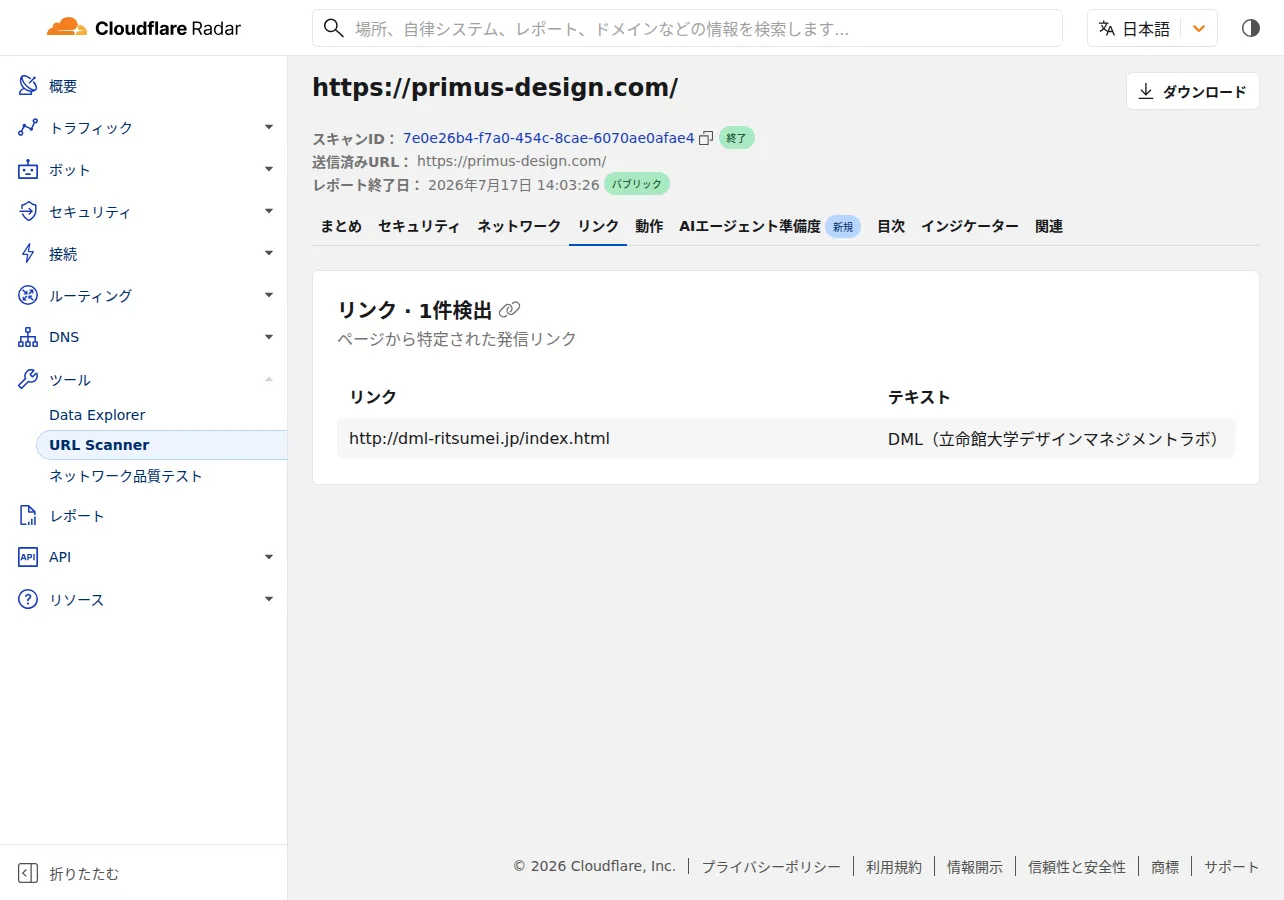
Task: Switch to the 関連 tab
Action: [x=1049, y=226]
